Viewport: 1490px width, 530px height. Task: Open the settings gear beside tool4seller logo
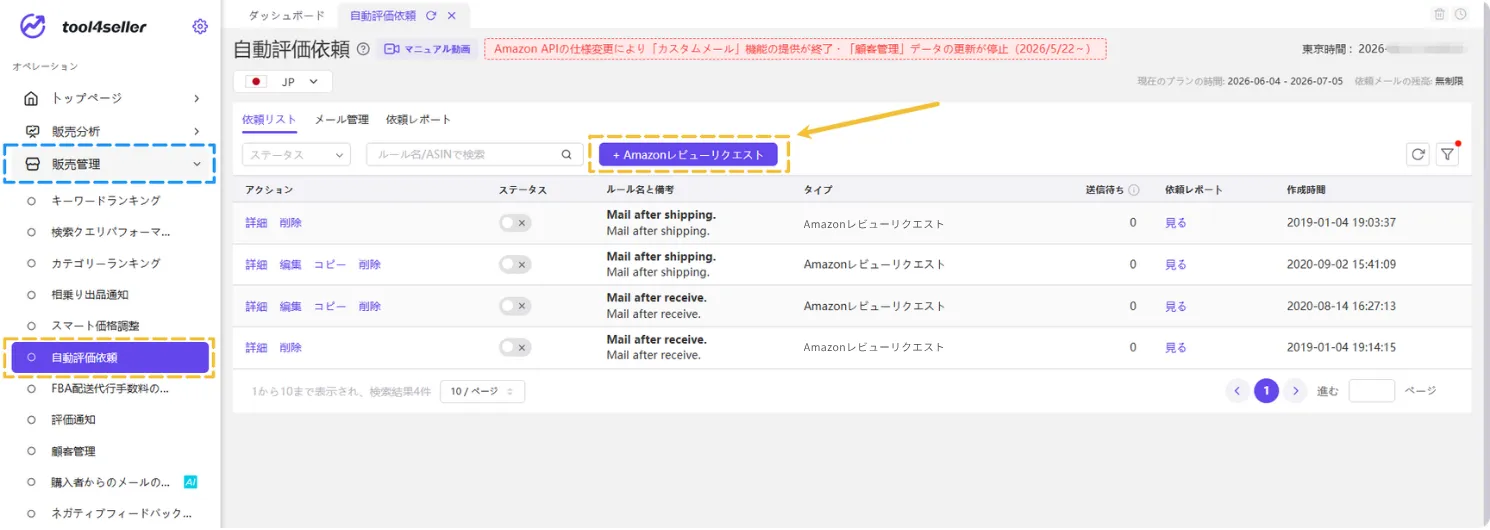[x=200, y=26]
